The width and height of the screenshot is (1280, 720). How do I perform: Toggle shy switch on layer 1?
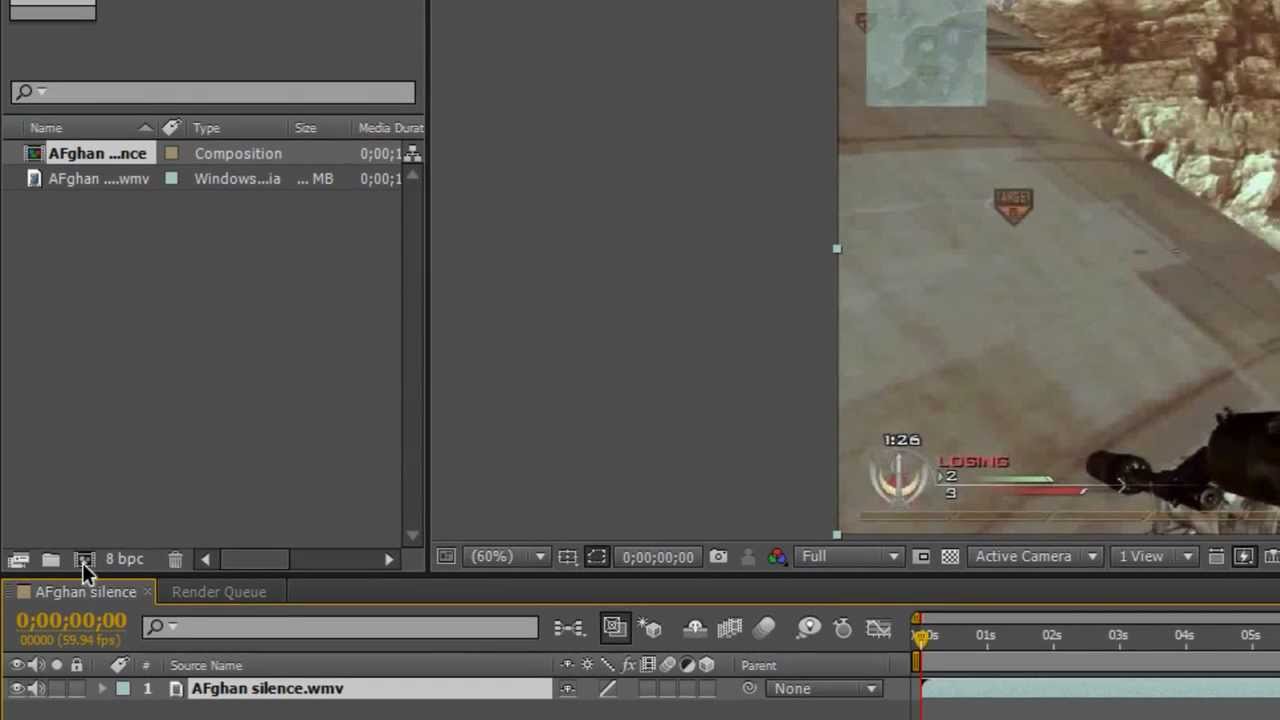568,688
